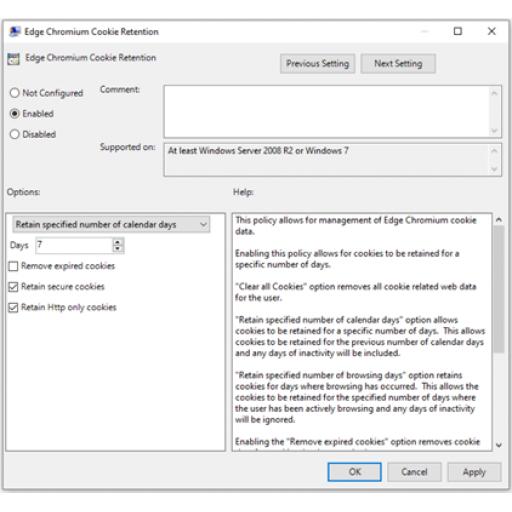Click inside the Days number field
This screenshot has height=512, width=512.
click(x=74, y=245)
